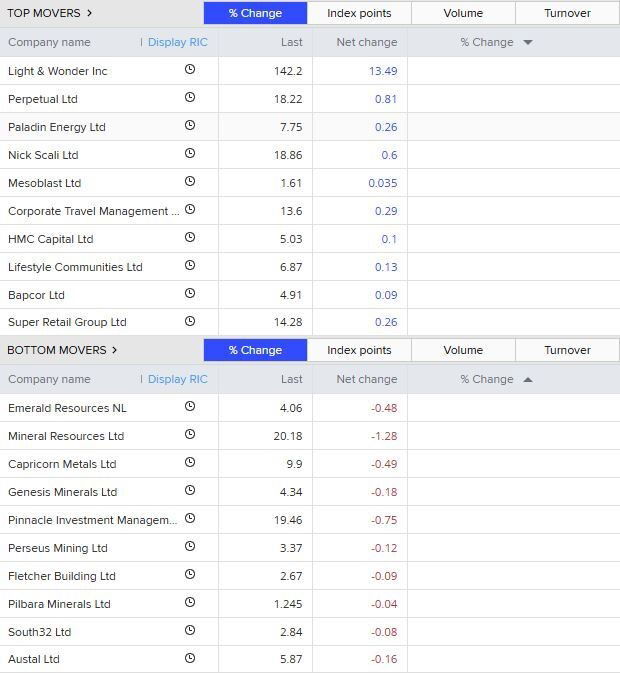
Task: Open Lifestyle Communities Ltd company name
Action: point(75,267)
